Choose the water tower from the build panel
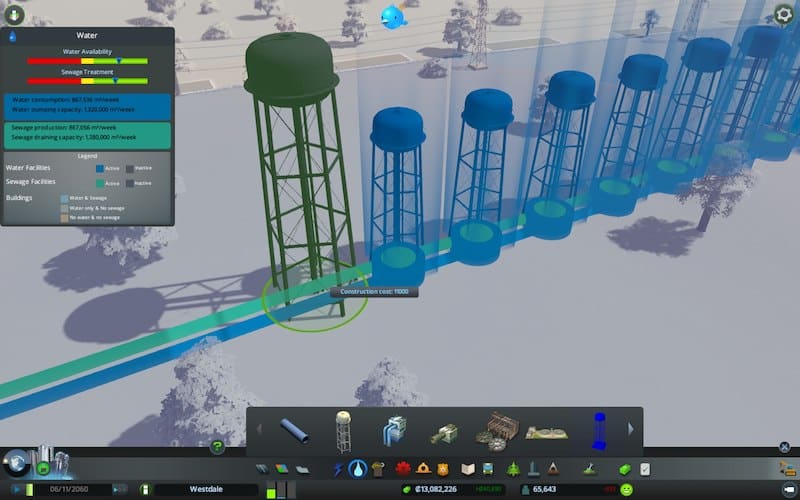The height and width of the screenshot is (500, 800). click(x=343, y=431)
